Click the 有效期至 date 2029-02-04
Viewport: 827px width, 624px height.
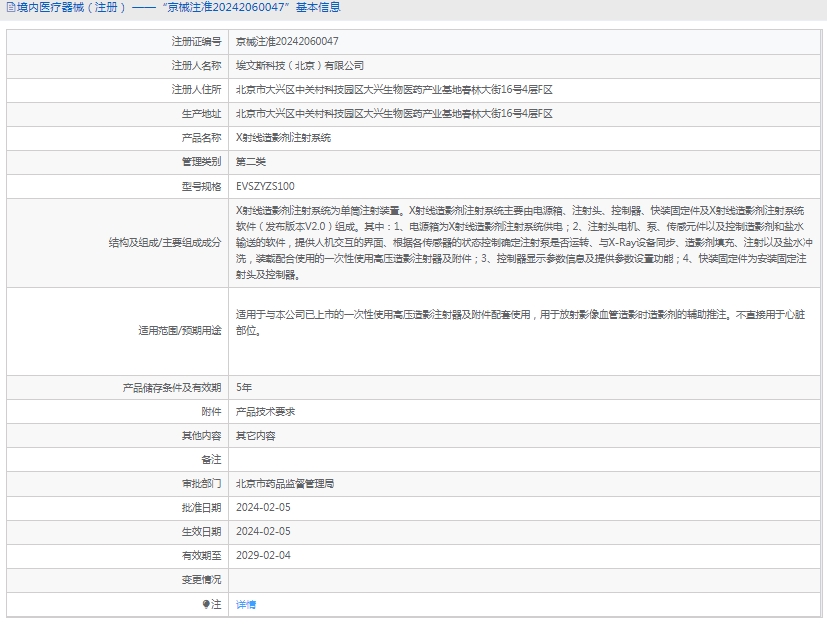[263, 555]
